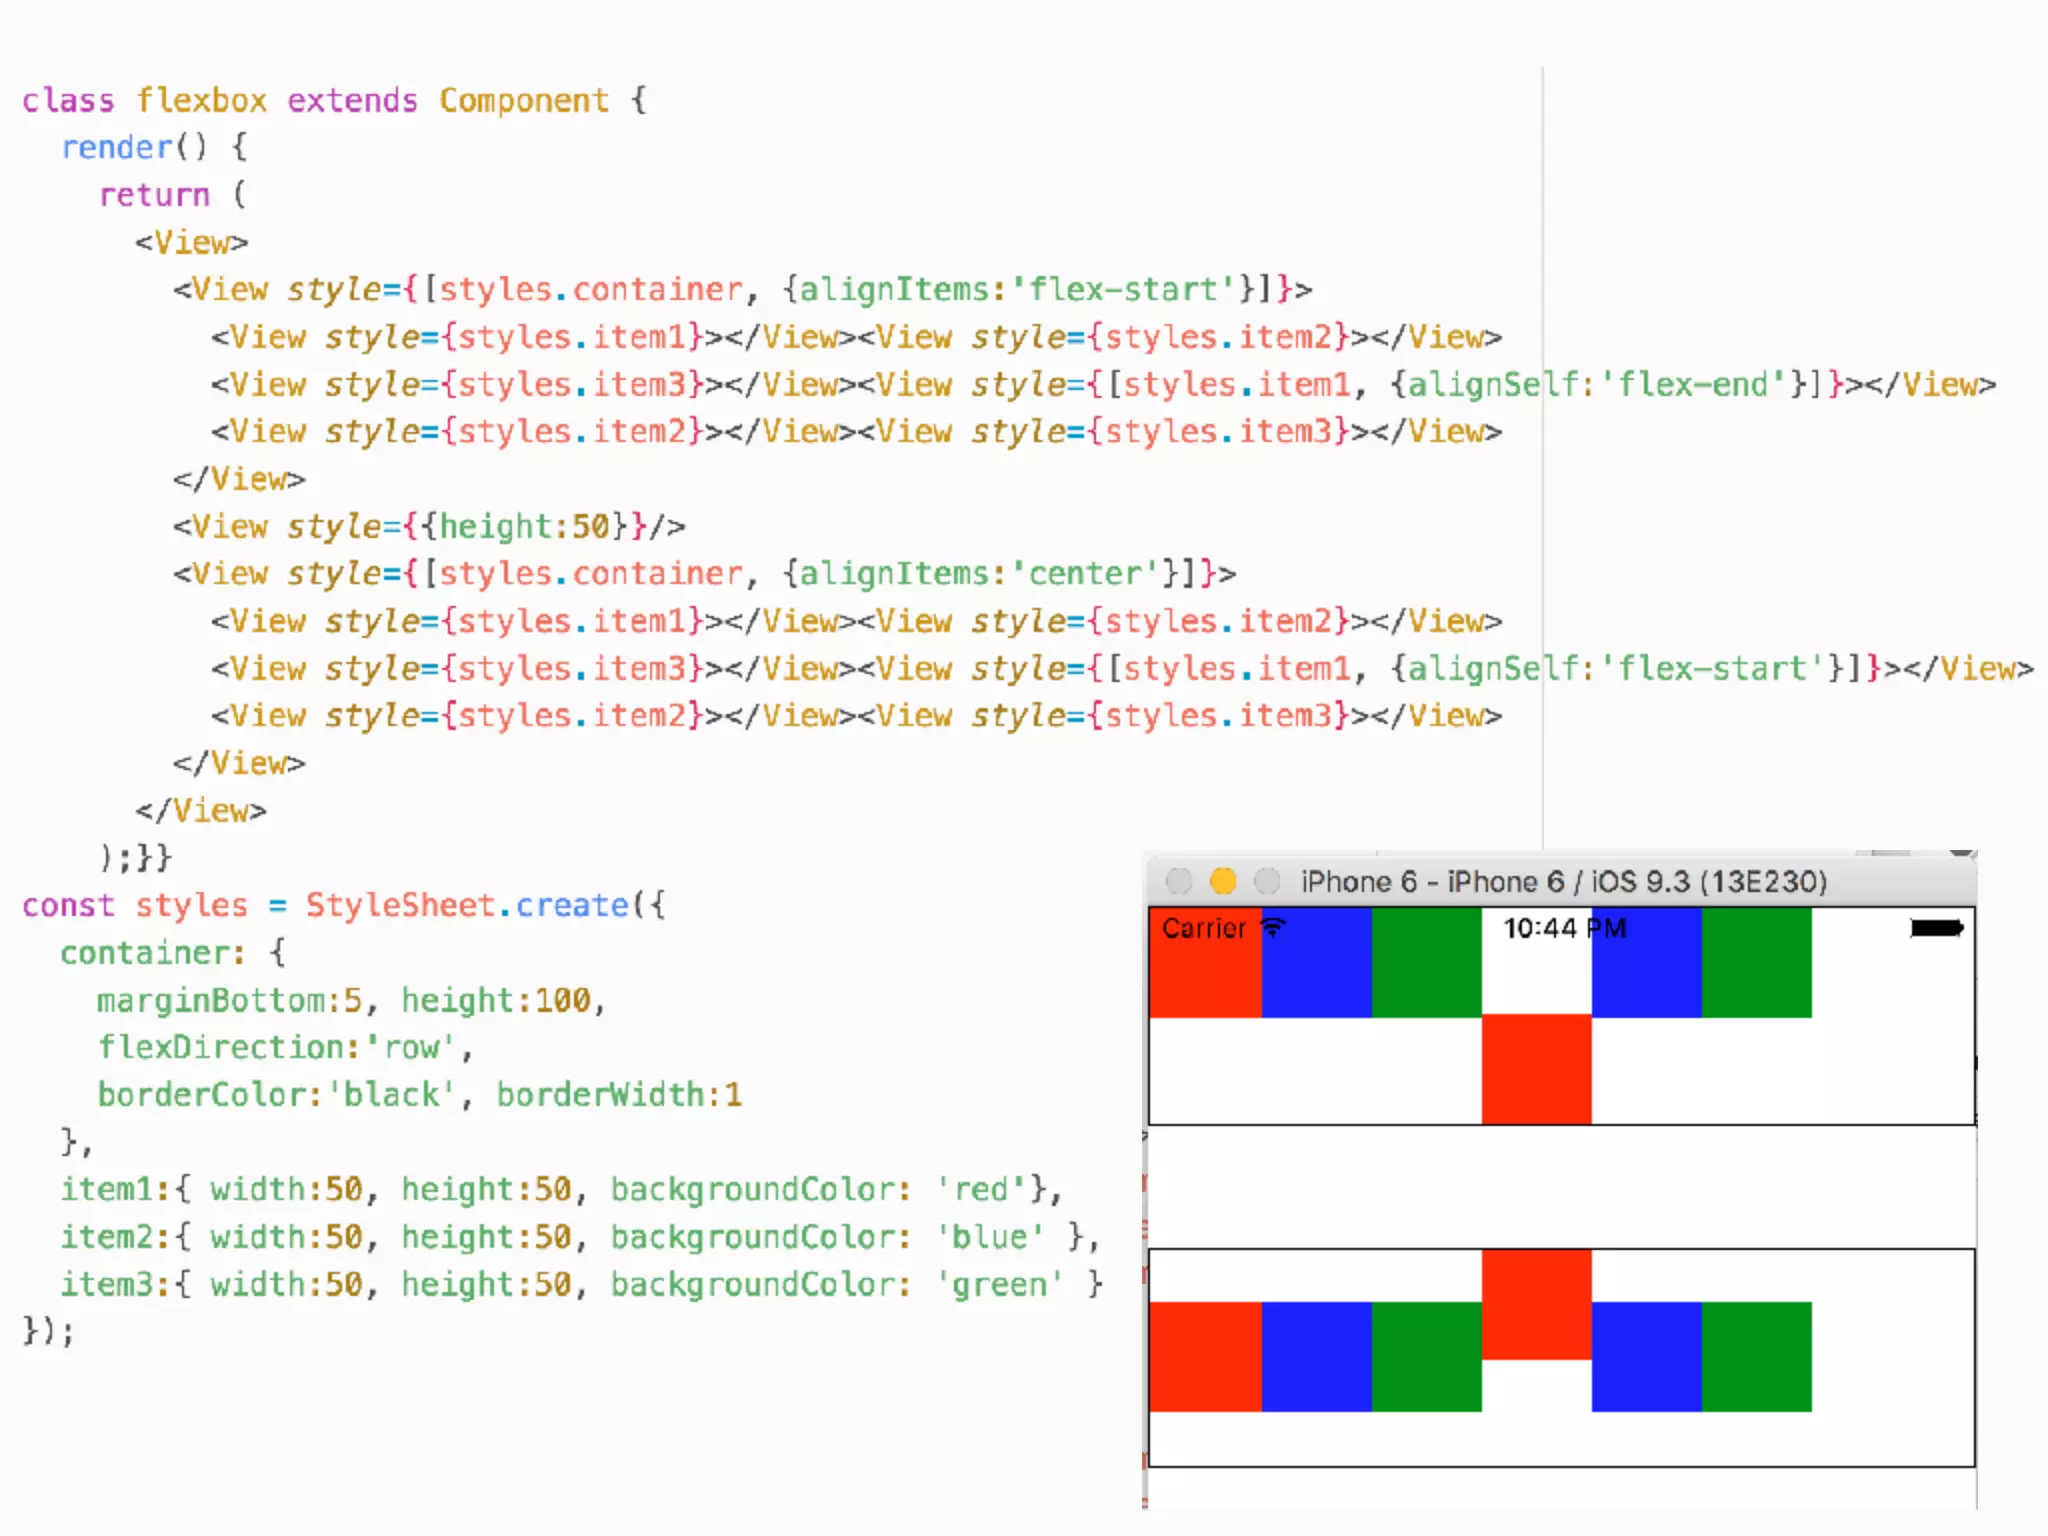The height and width of the screenshot is (1536, 2048).
Task: Click the 10:44 PM clock in status bar
Action: (1564, 928)
